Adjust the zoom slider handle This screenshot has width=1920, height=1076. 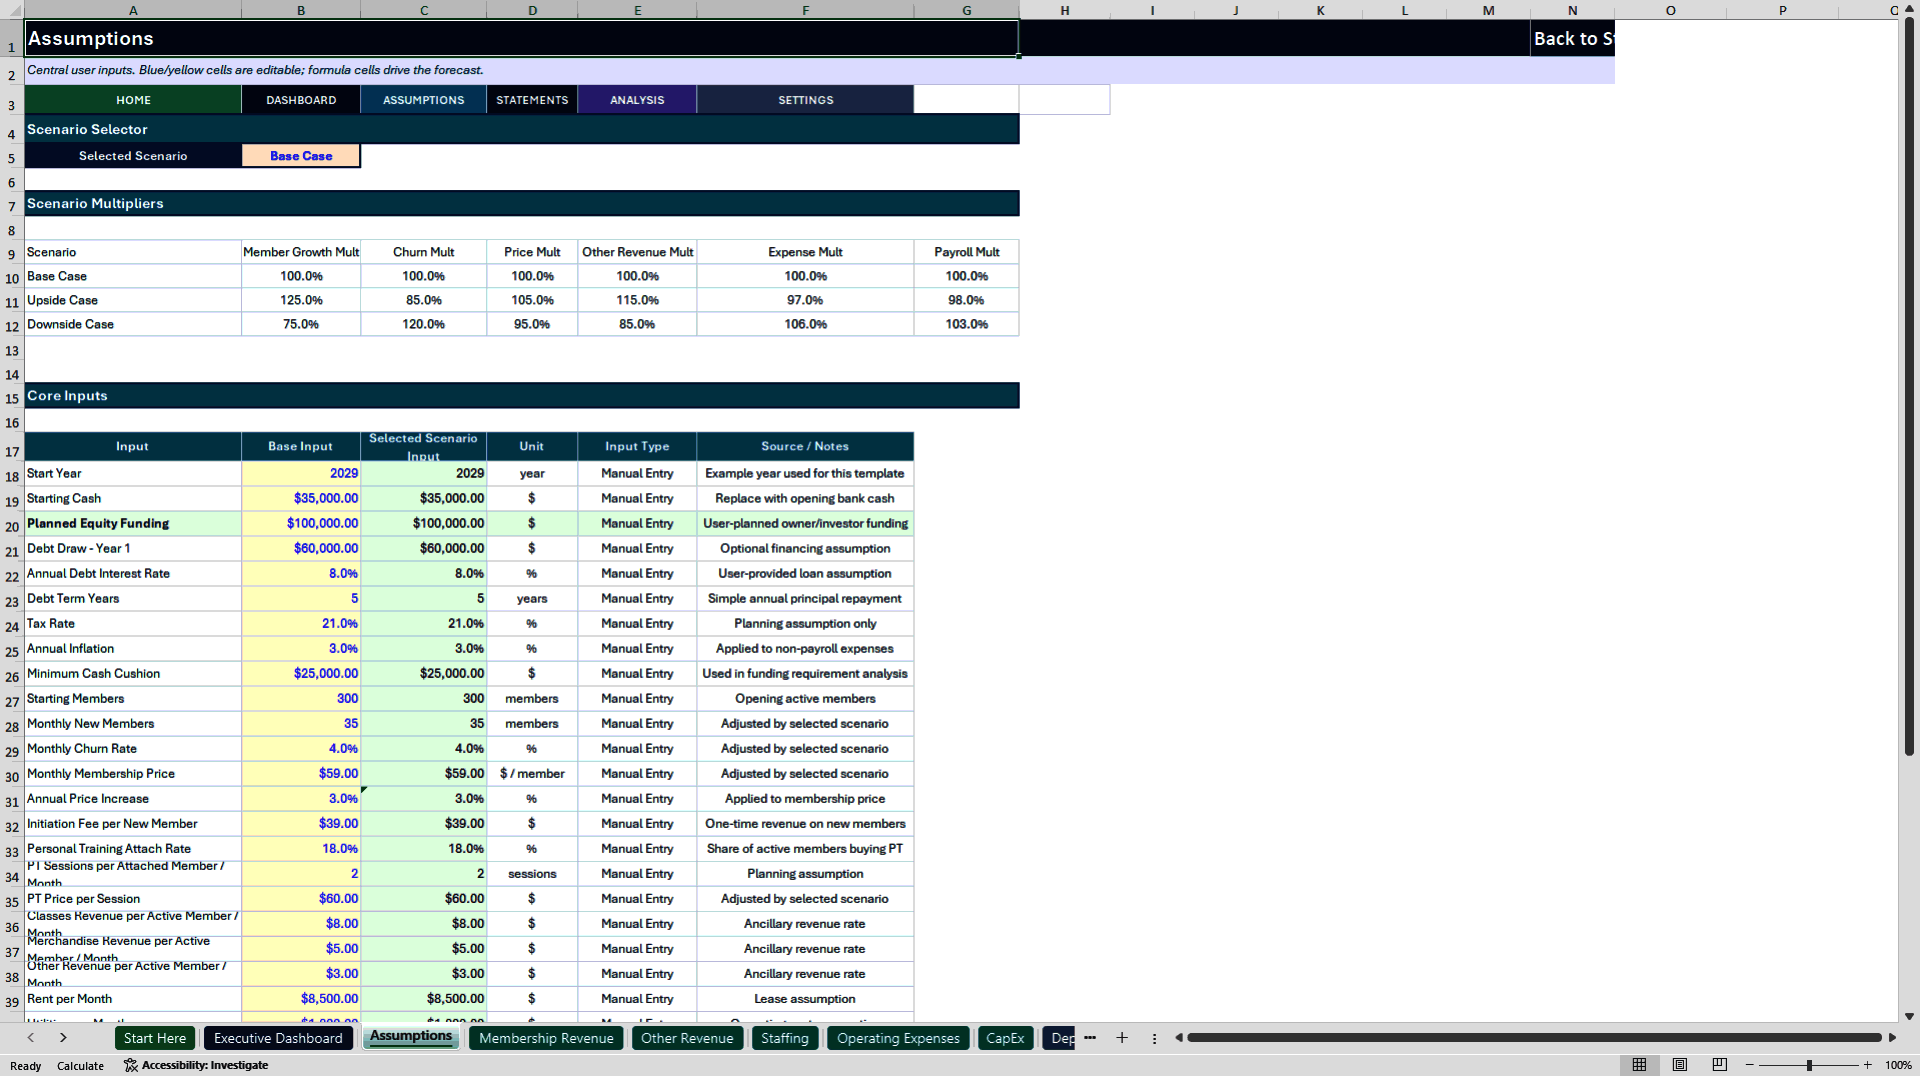click(1809, 1065)
